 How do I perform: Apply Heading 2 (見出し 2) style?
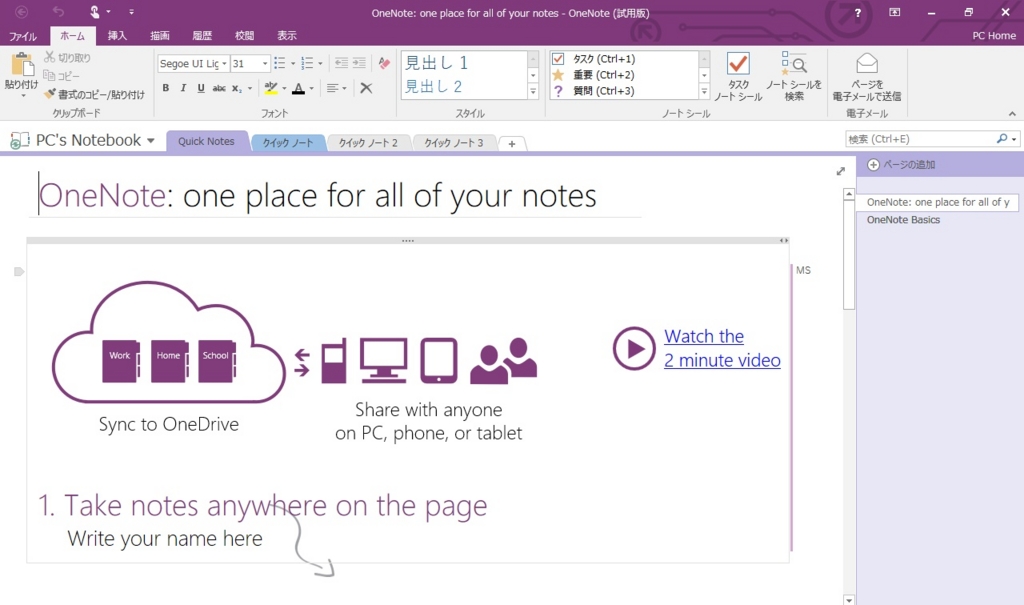(x=434, y=86)
